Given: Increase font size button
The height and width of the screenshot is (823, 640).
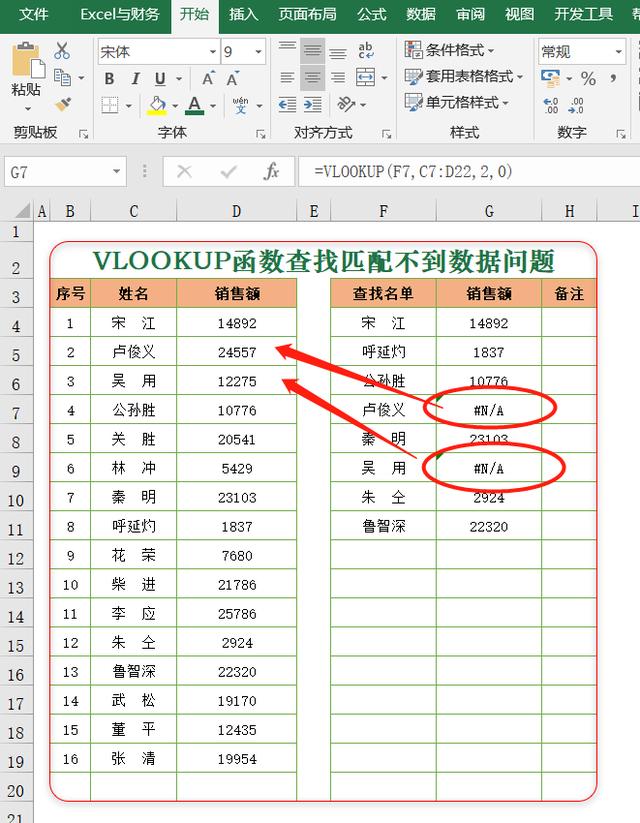Looking at the screenshot, I should [208, 79].
